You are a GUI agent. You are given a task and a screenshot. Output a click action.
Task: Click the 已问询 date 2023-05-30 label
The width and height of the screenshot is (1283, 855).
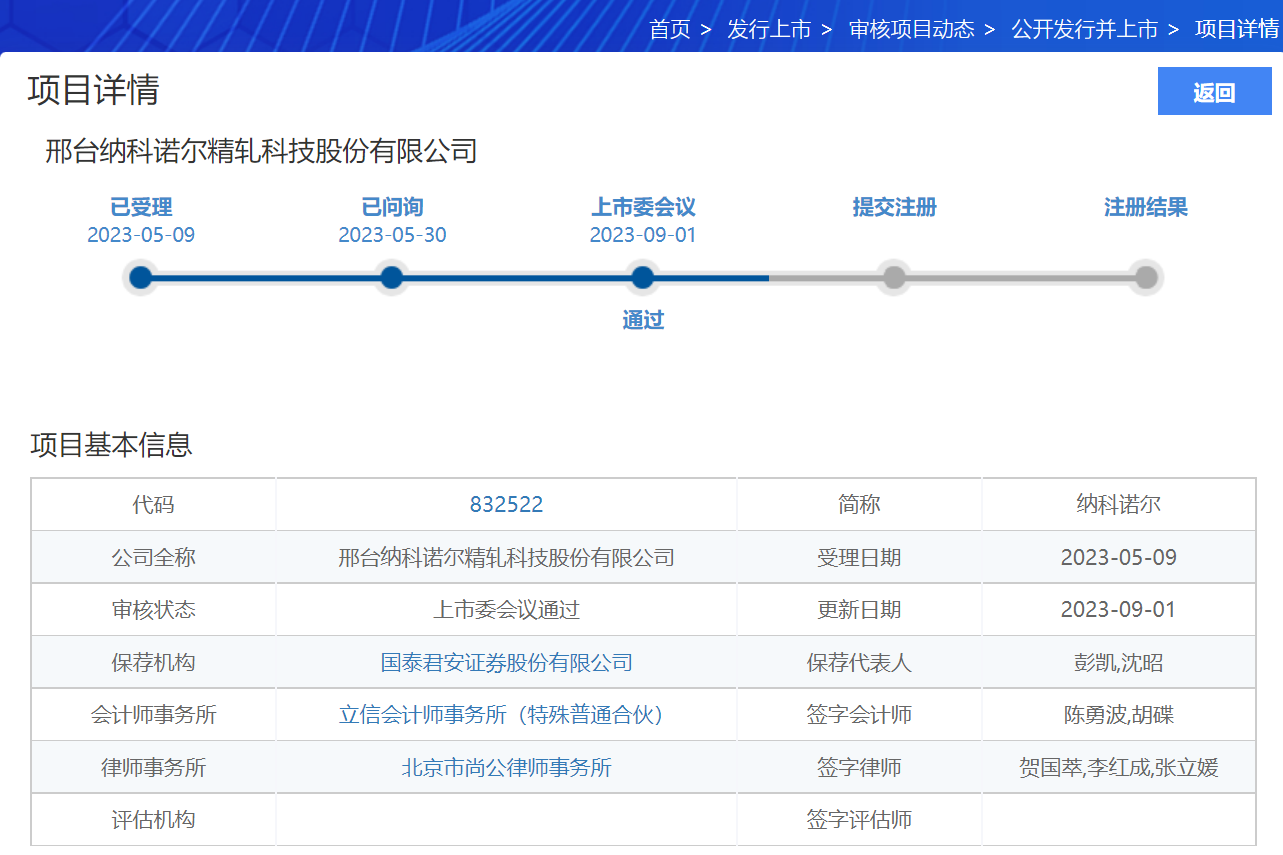(x=391, y=235)
